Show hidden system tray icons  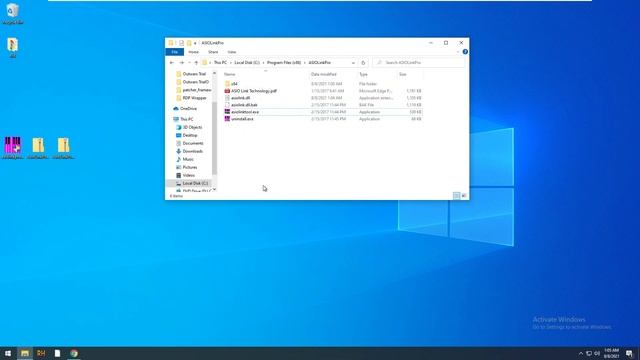point(581,353)
